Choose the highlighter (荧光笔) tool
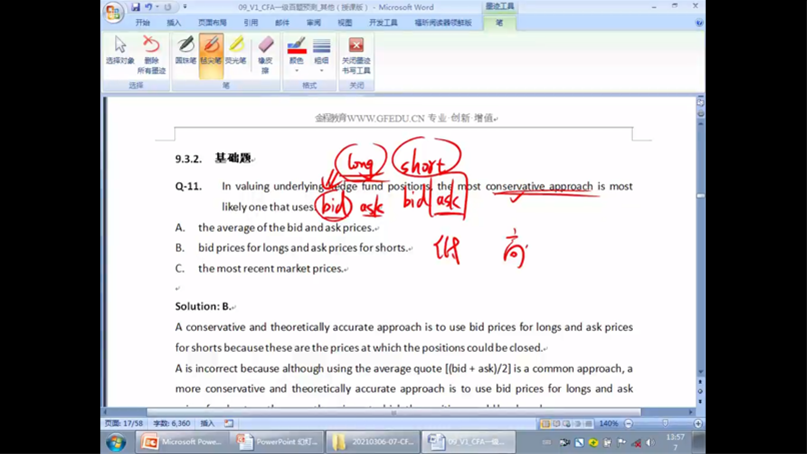The height and width of the screenshot is (454, 807). pos(236,51)
